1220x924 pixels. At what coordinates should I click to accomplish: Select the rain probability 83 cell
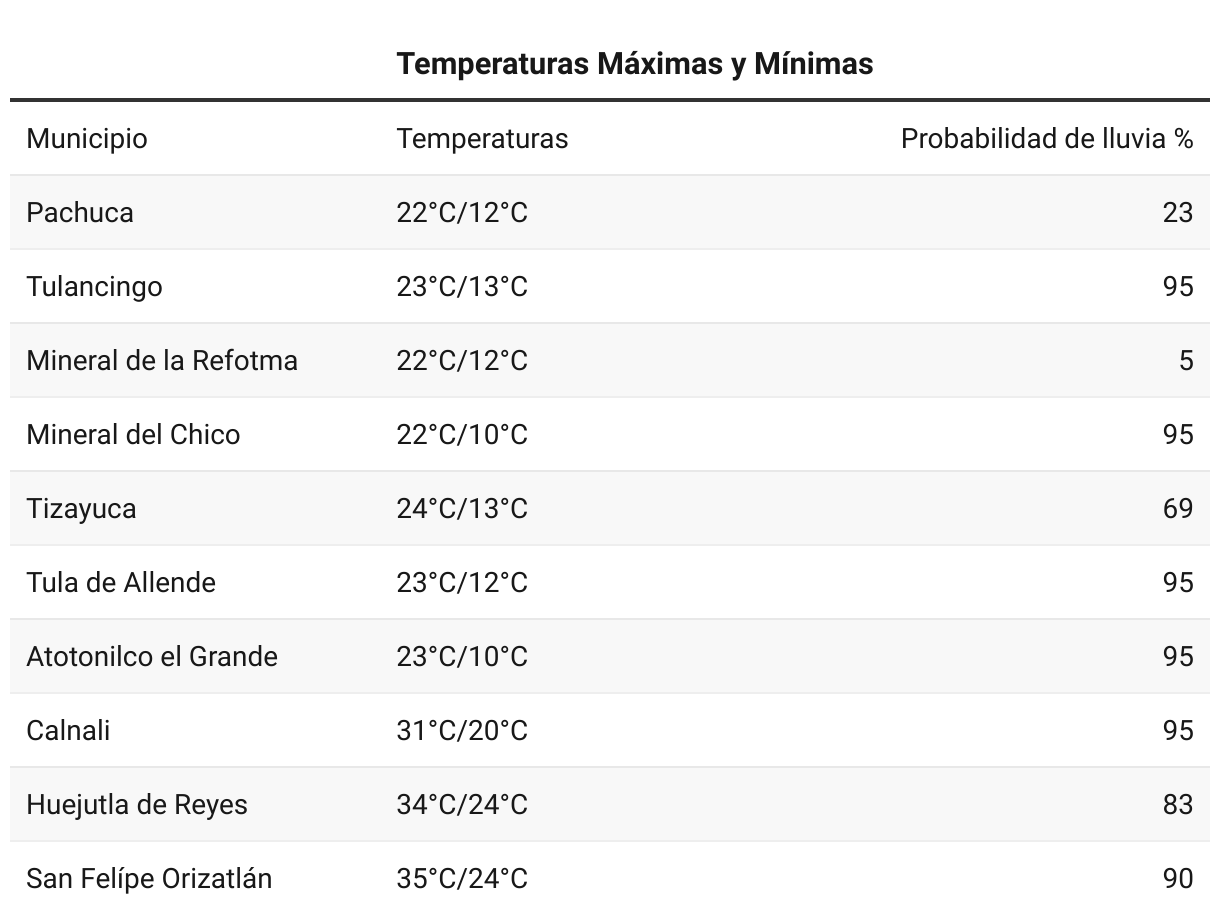click(x=1178, y=805)
